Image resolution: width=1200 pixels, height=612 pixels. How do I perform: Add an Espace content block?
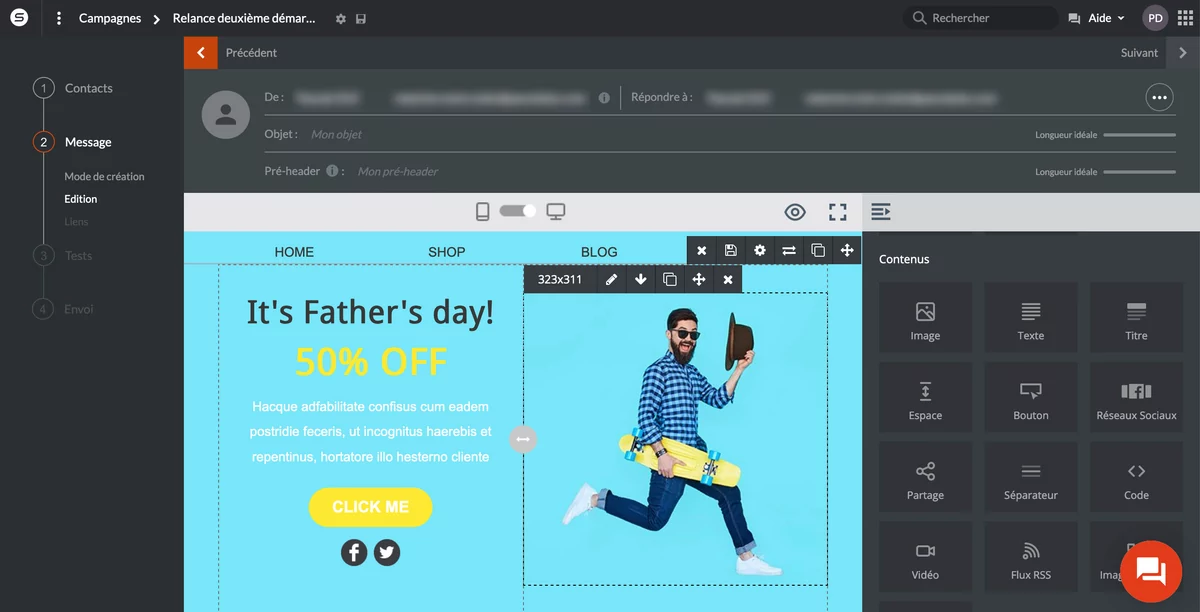pyautogui.click(x=925, y=397)
